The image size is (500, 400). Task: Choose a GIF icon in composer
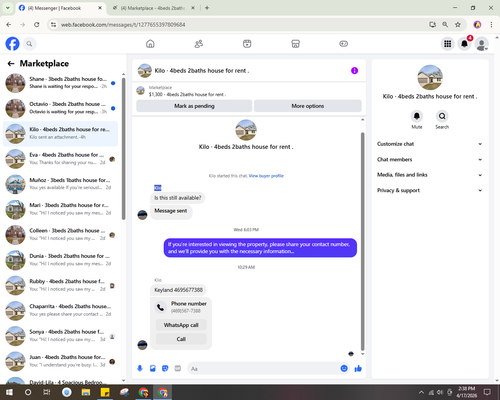pos(178,368)
